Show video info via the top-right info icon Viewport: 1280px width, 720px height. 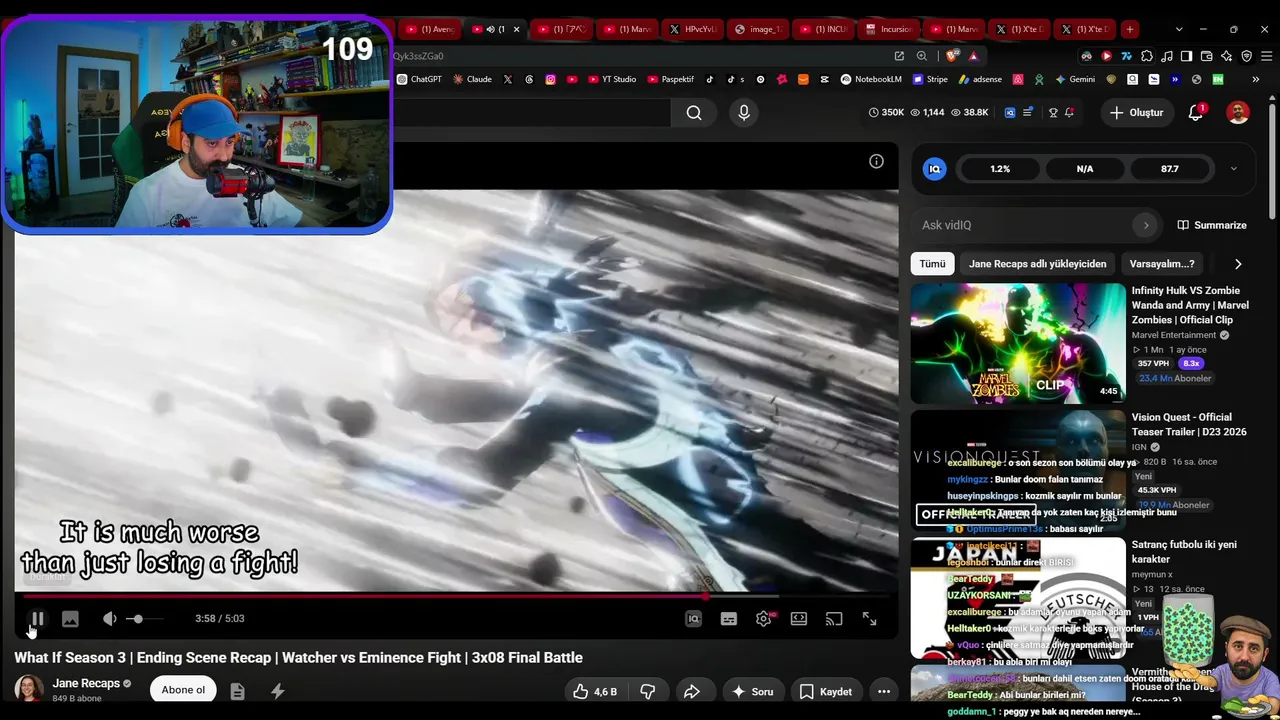876,161
